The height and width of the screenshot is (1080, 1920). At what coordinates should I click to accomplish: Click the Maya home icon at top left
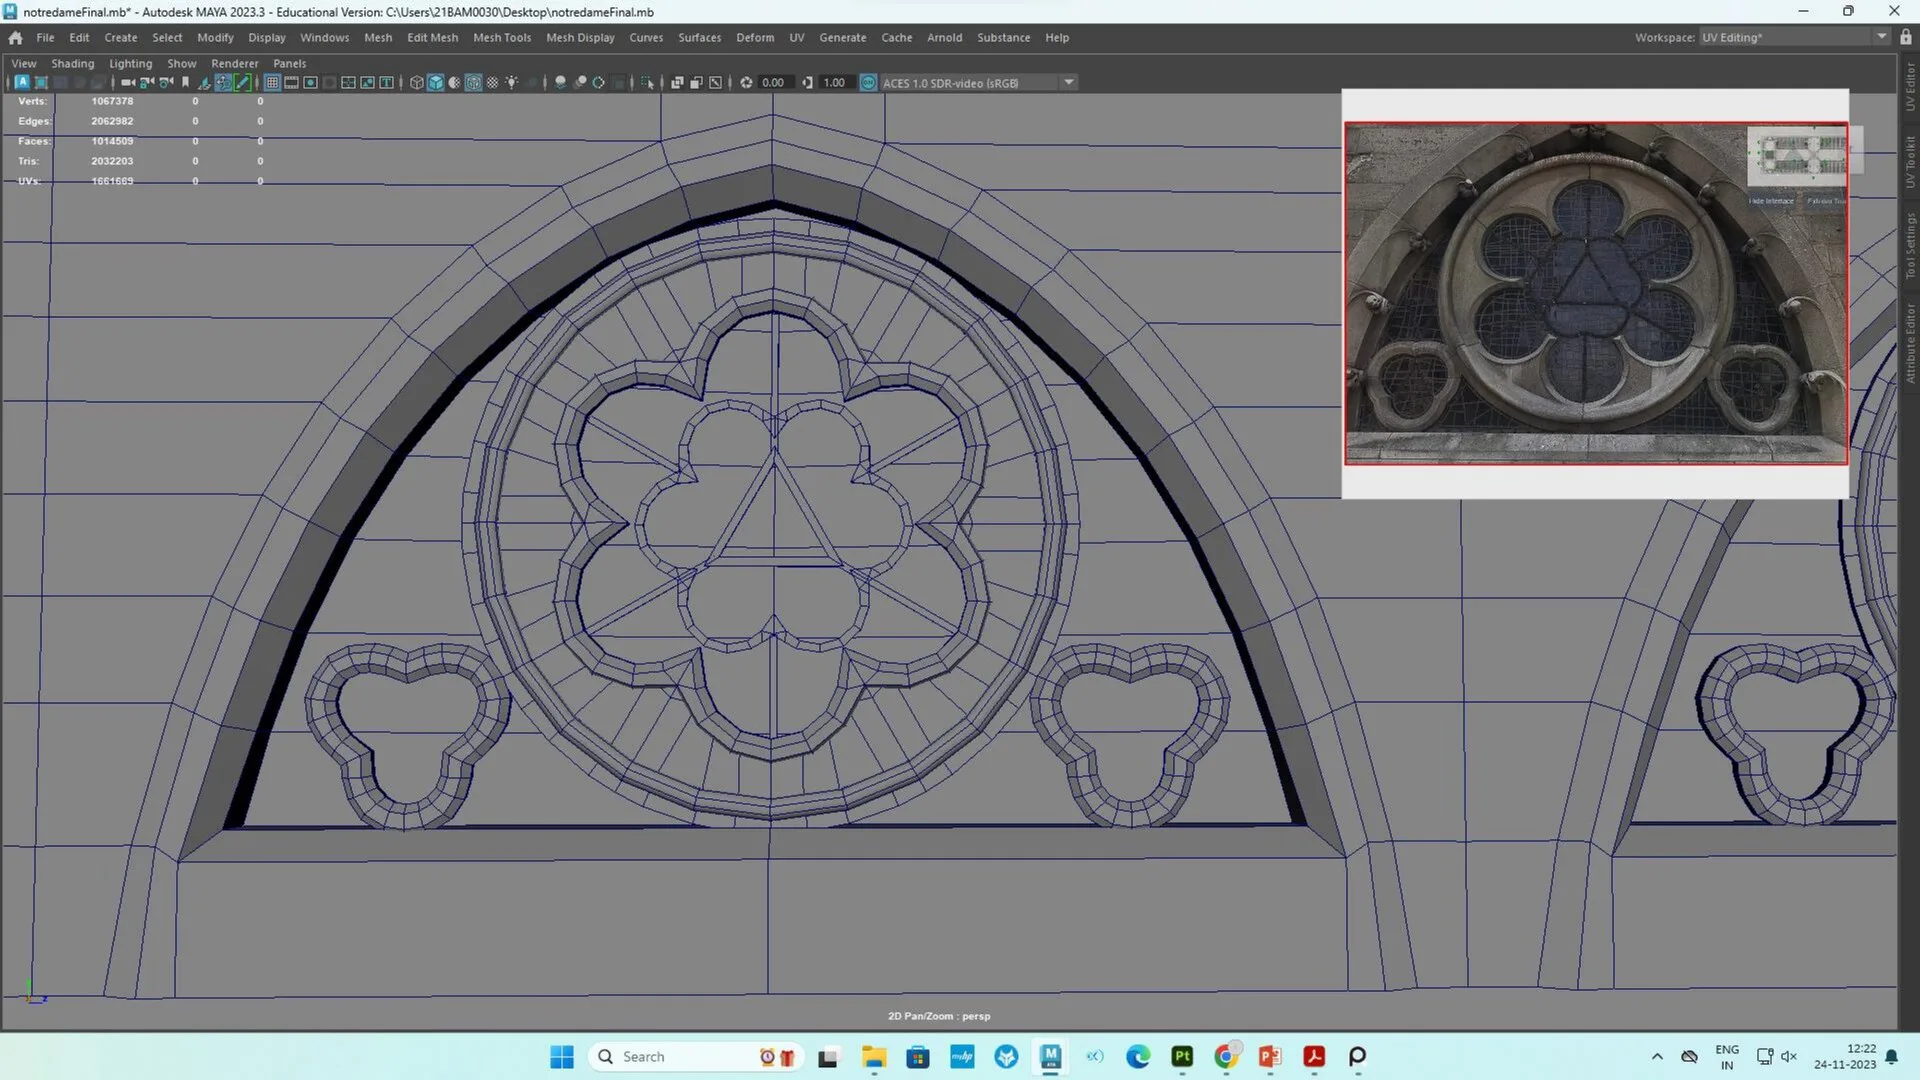pyautogui.click(x=15, y=37)
